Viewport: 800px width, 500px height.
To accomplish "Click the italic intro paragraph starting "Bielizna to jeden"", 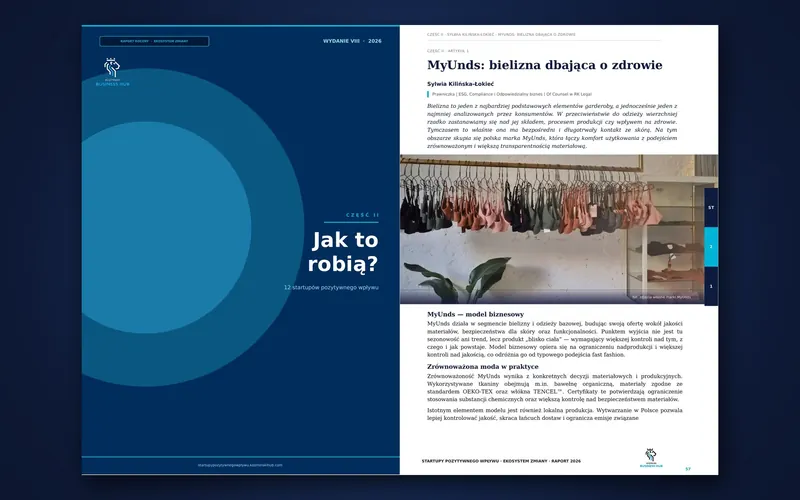I will [x=552, y=126].
